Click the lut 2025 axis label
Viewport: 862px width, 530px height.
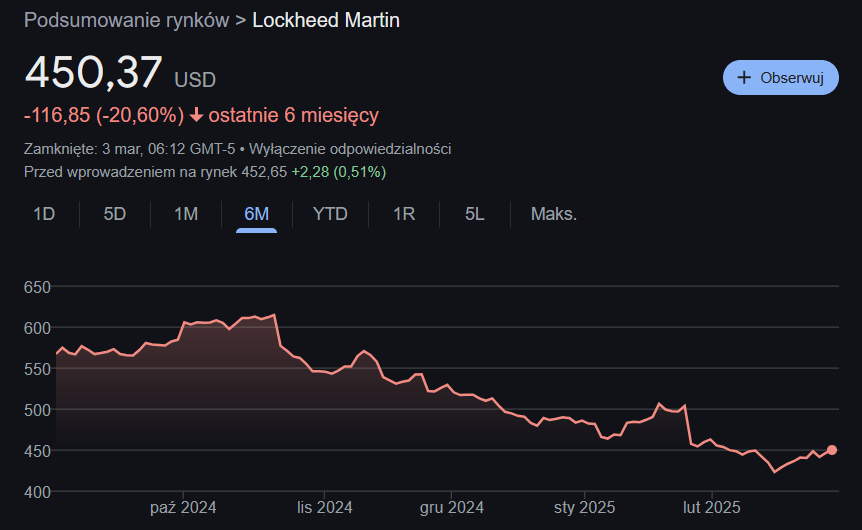(712, 507)
